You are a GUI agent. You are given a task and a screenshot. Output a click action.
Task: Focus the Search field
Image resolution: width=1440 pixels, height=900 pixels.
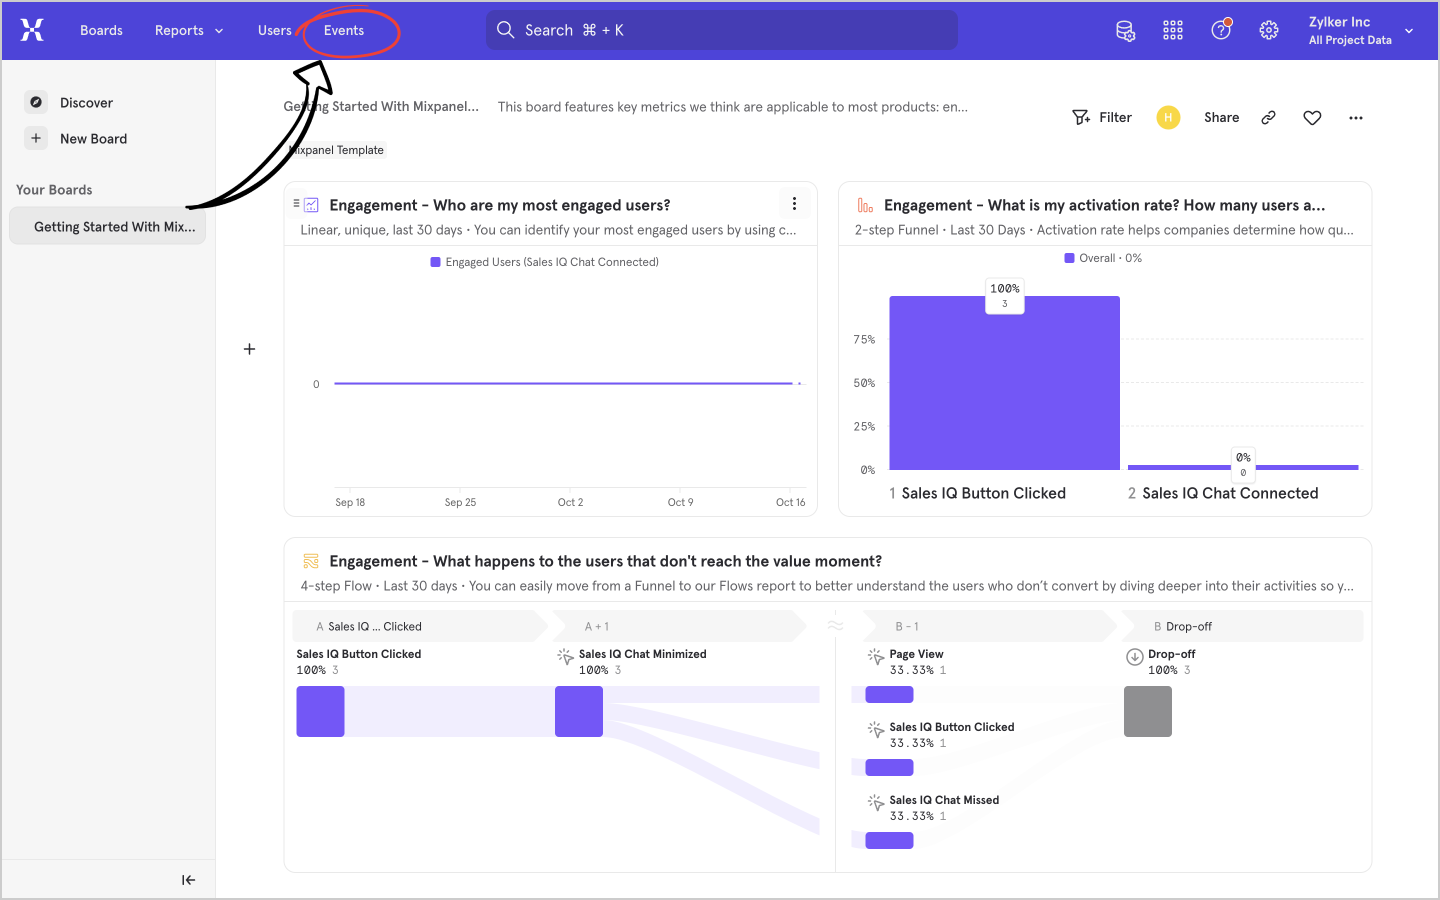[722, 30]
